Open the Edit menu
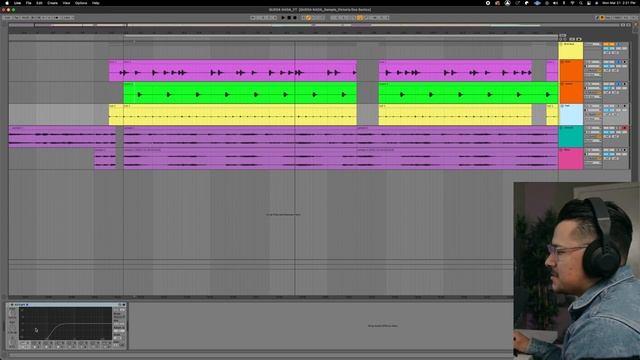640x360 pixels. pos(39,3)
